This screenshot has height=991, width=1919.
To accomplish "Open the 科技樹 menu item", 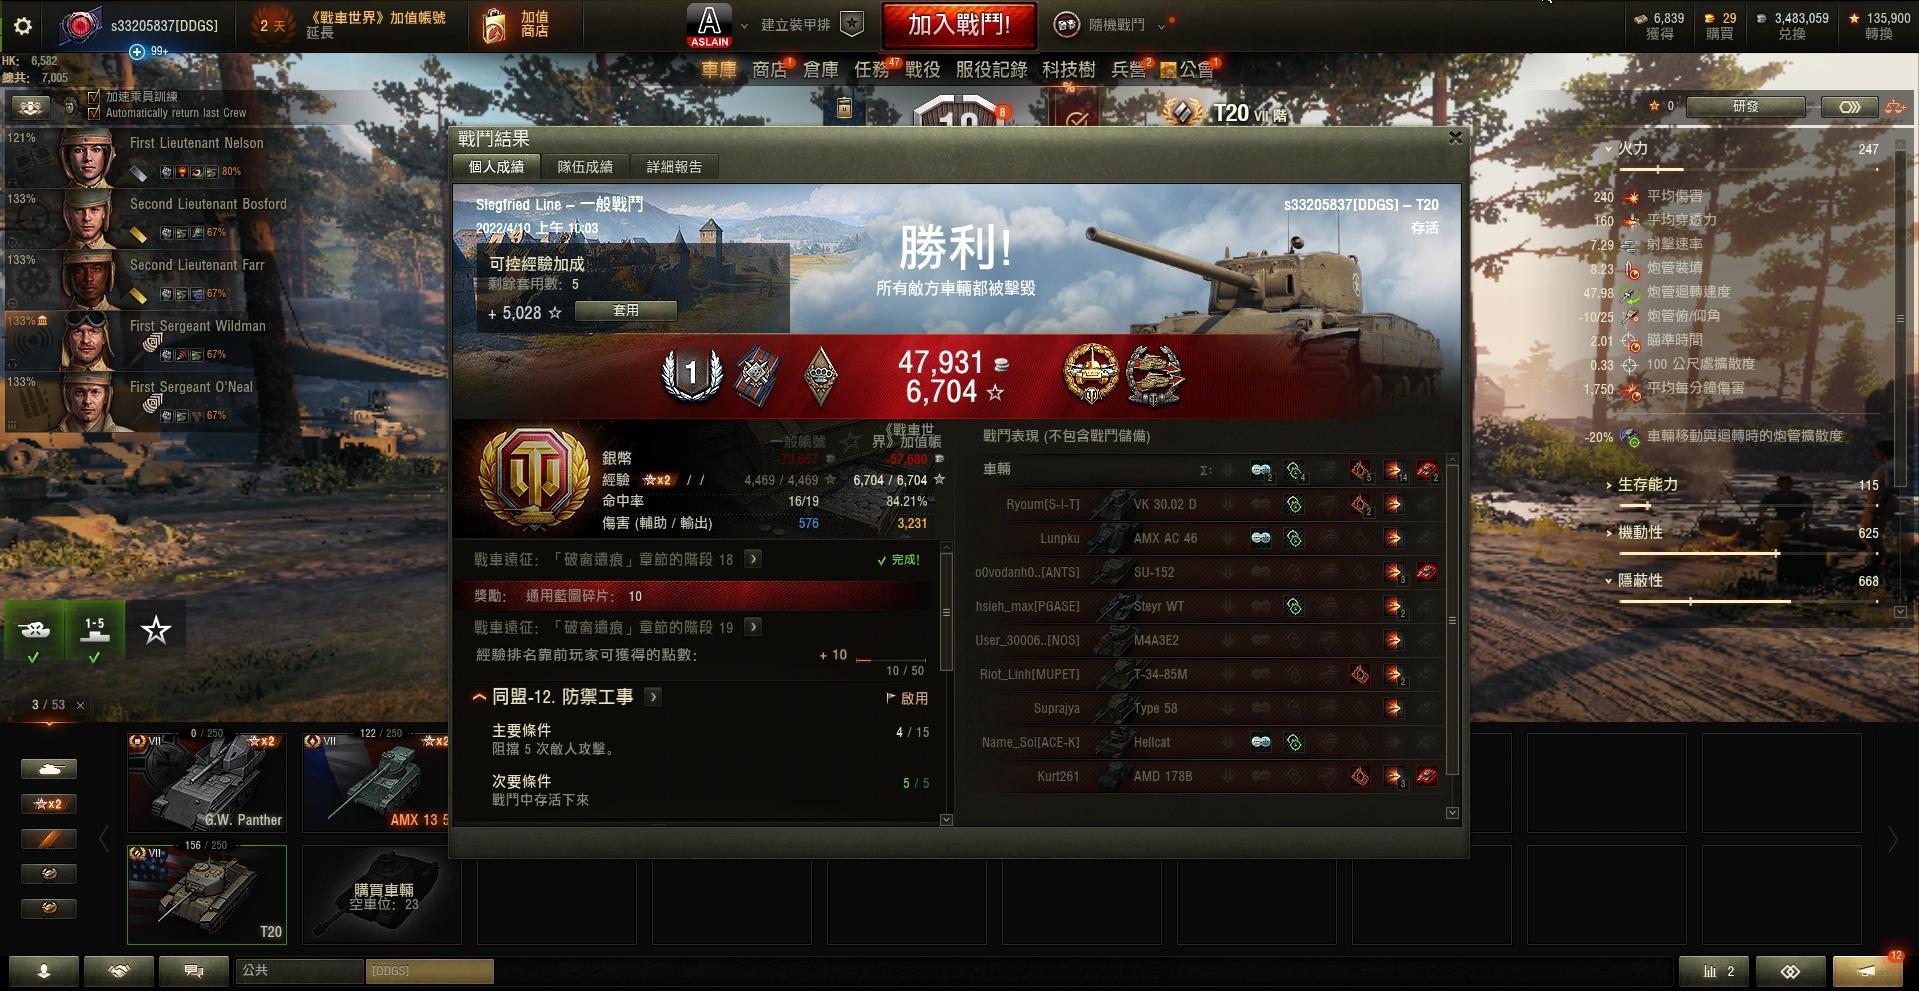I will click(1069, 69).
